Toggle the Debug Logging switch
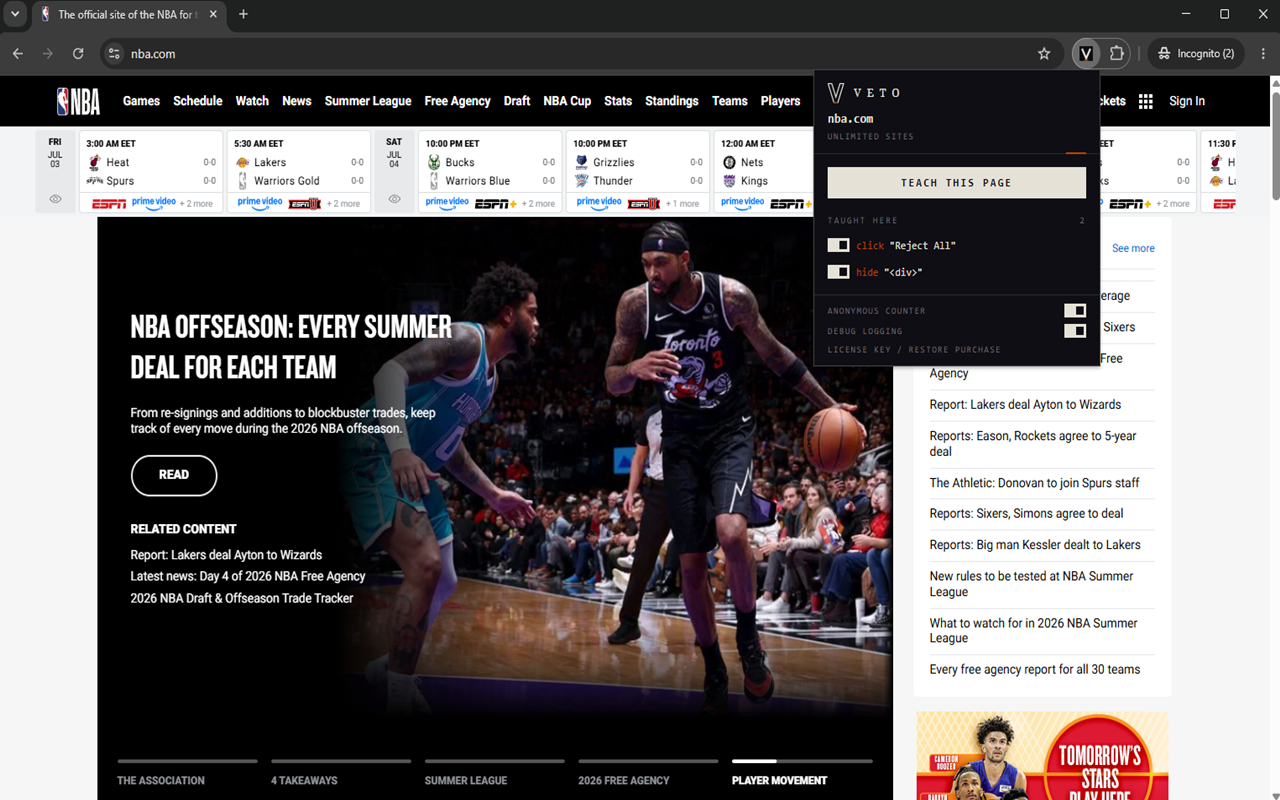This screenshot has width=1280, height=800. coord(1075,331)
